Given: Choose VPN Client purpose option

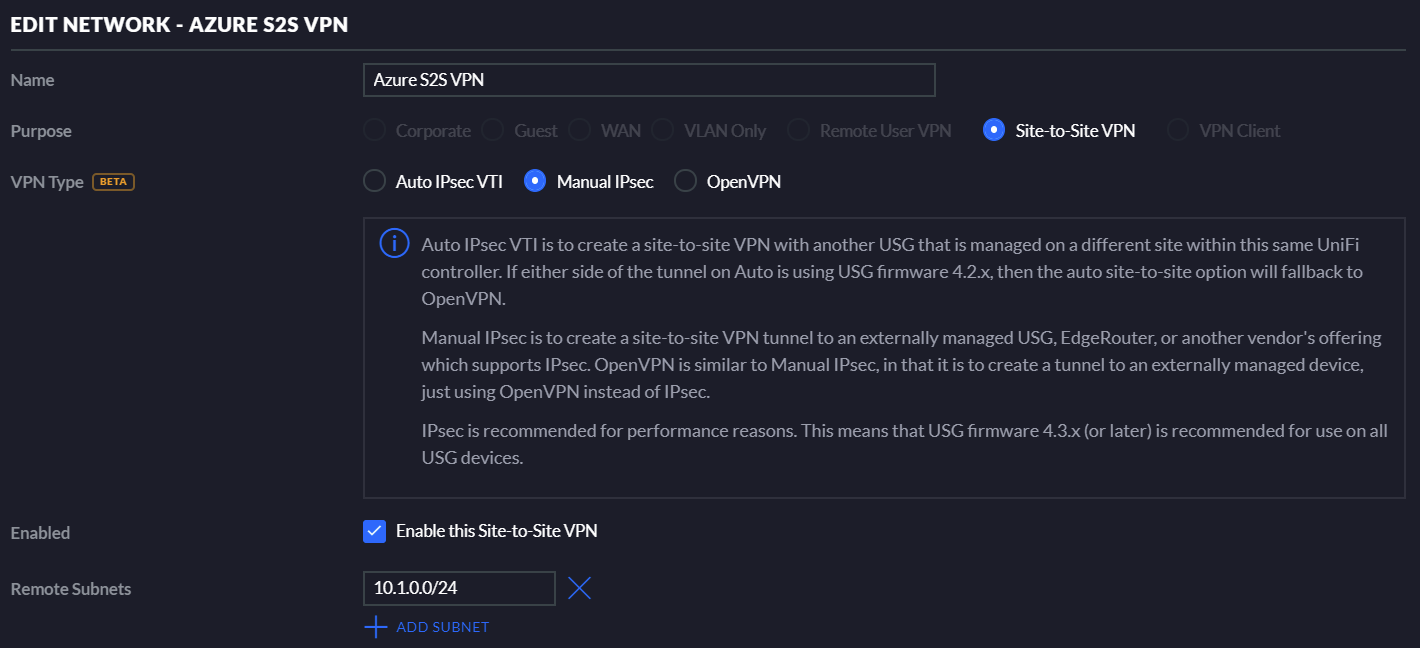Looking at the screenshot, I should [x=1178, y=130].
